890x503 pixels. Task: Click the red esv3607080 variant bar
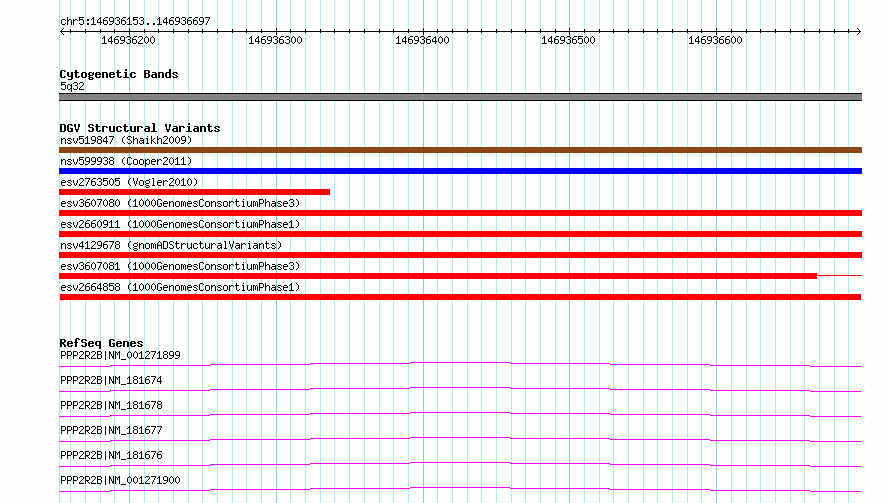[460, 213]
